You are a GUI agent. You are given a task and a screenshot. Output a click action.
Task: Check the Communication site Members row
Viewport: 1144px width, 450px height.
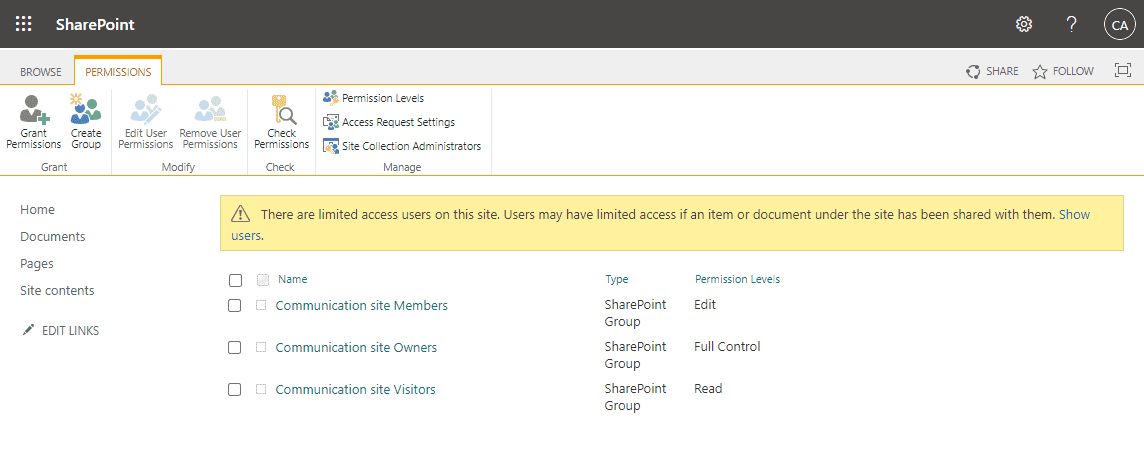[235, 306]
